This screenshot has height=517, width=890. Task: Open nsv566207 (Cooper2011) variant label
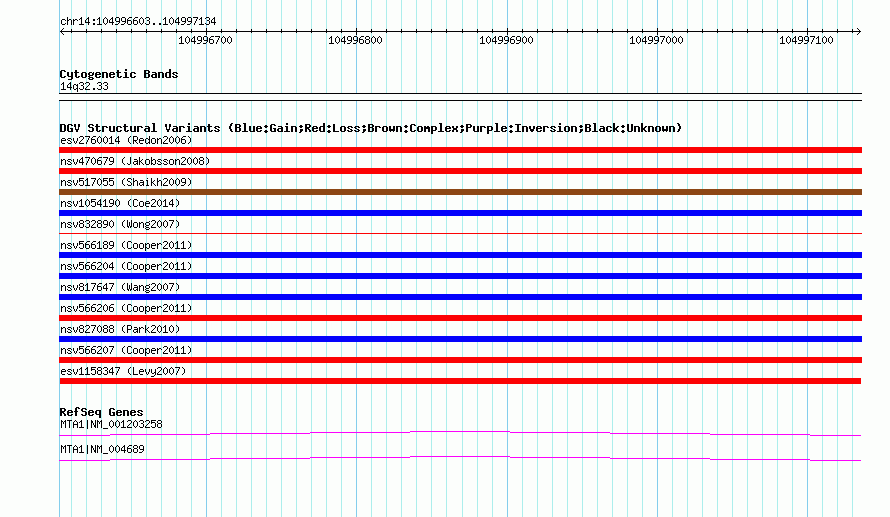coord(126,350)
